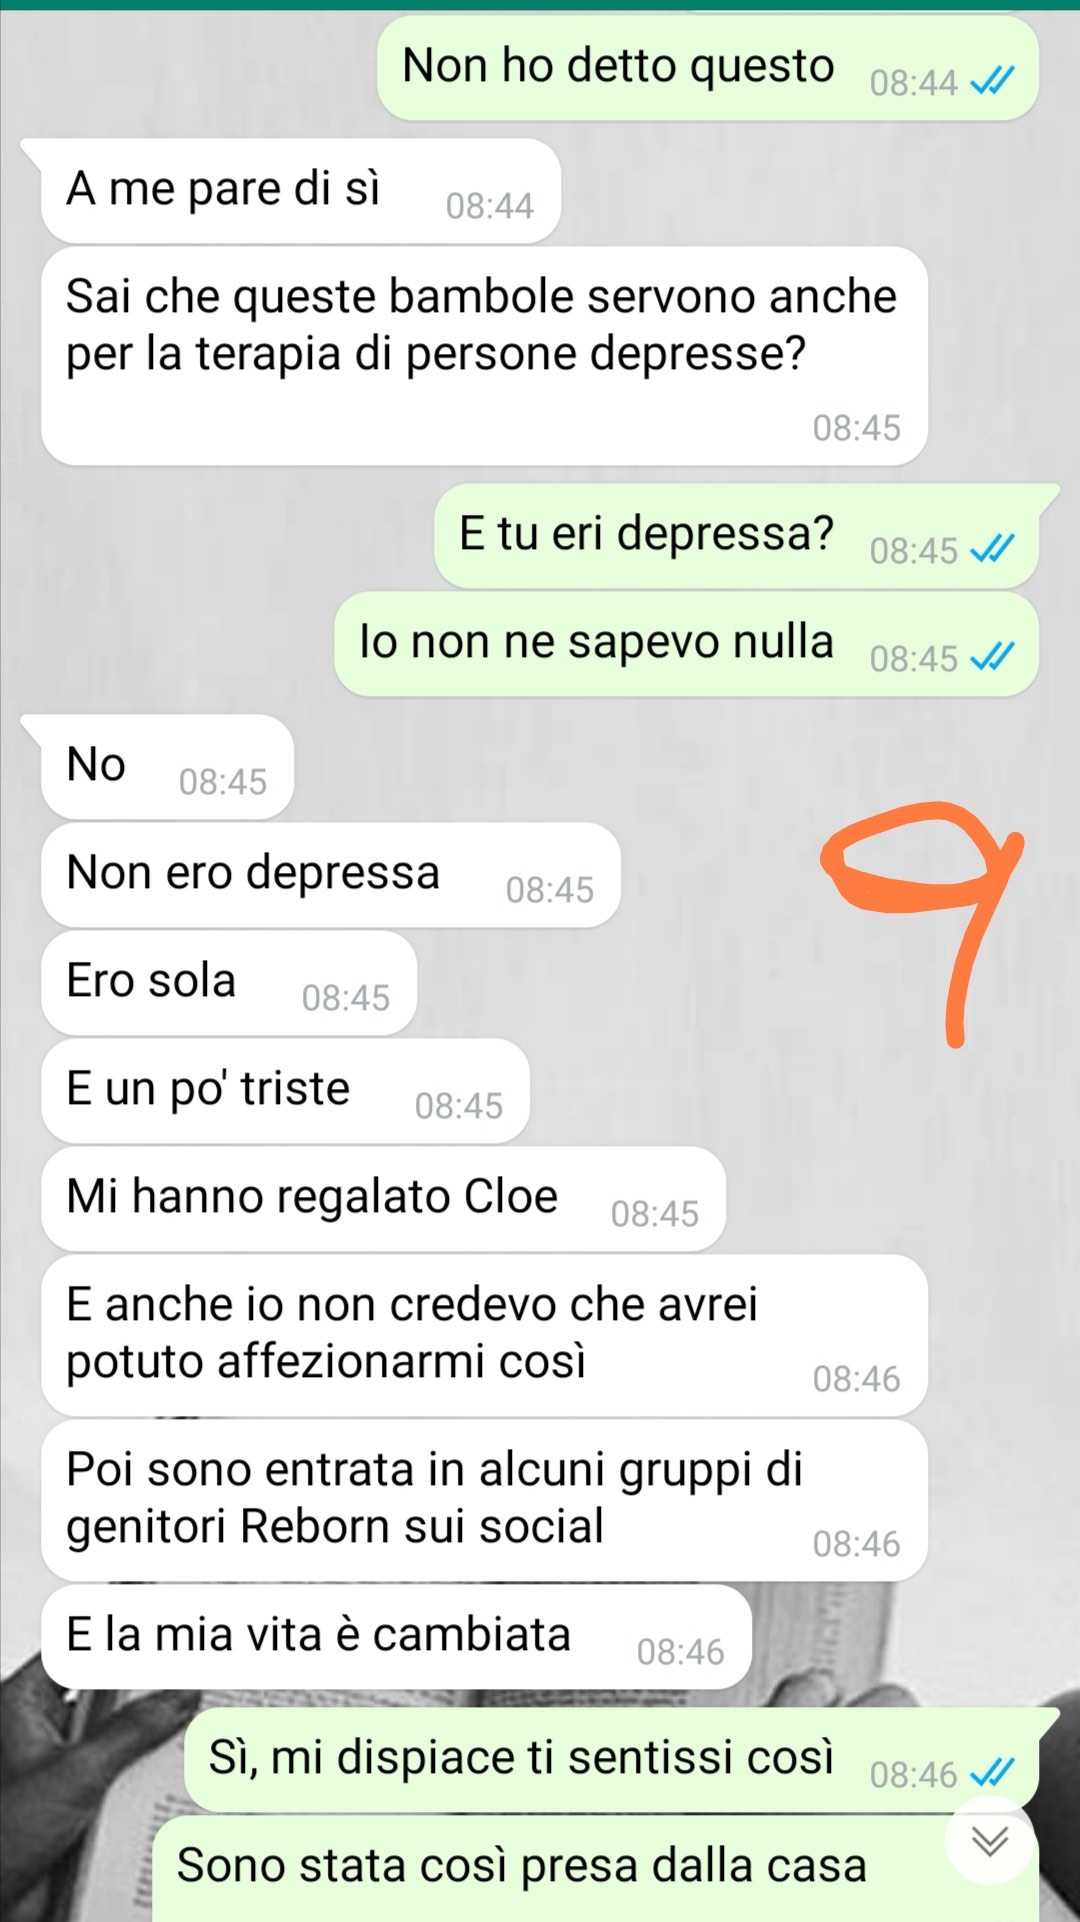Tap 'Mi hanno regalato Cloe' message
1080x1922 pixels.
pyautogui.click(x=383, y=1199)
